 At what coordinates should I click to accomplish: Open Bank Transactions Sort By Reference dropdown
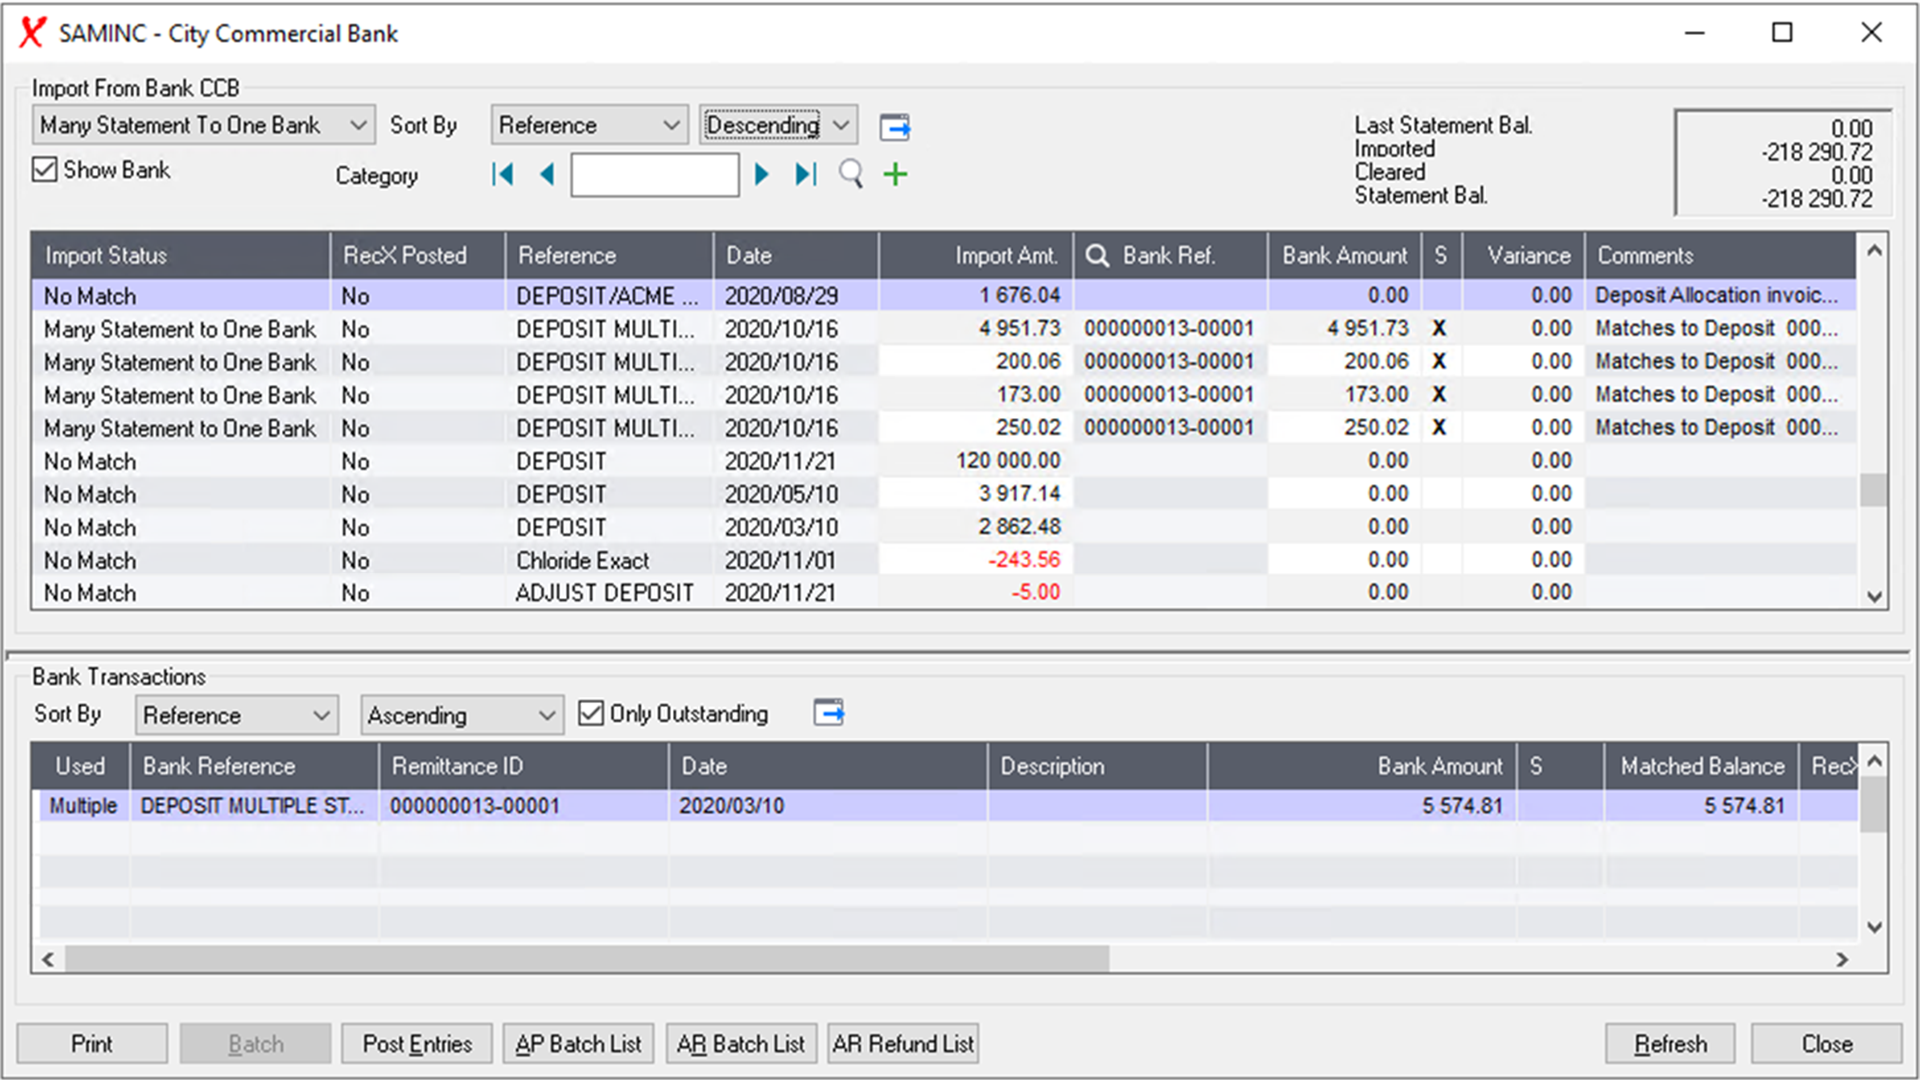point(236,715)
